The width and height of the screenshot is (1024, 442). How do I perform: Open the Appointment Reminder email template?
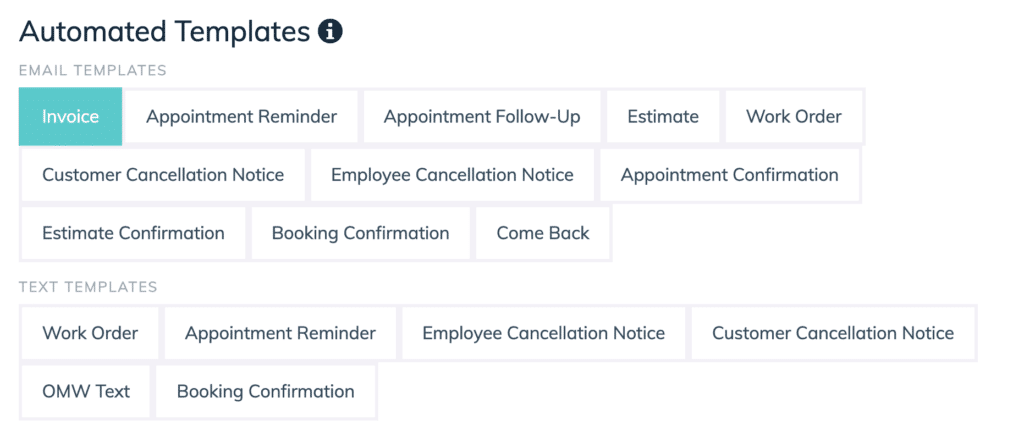tap(242, 116)
